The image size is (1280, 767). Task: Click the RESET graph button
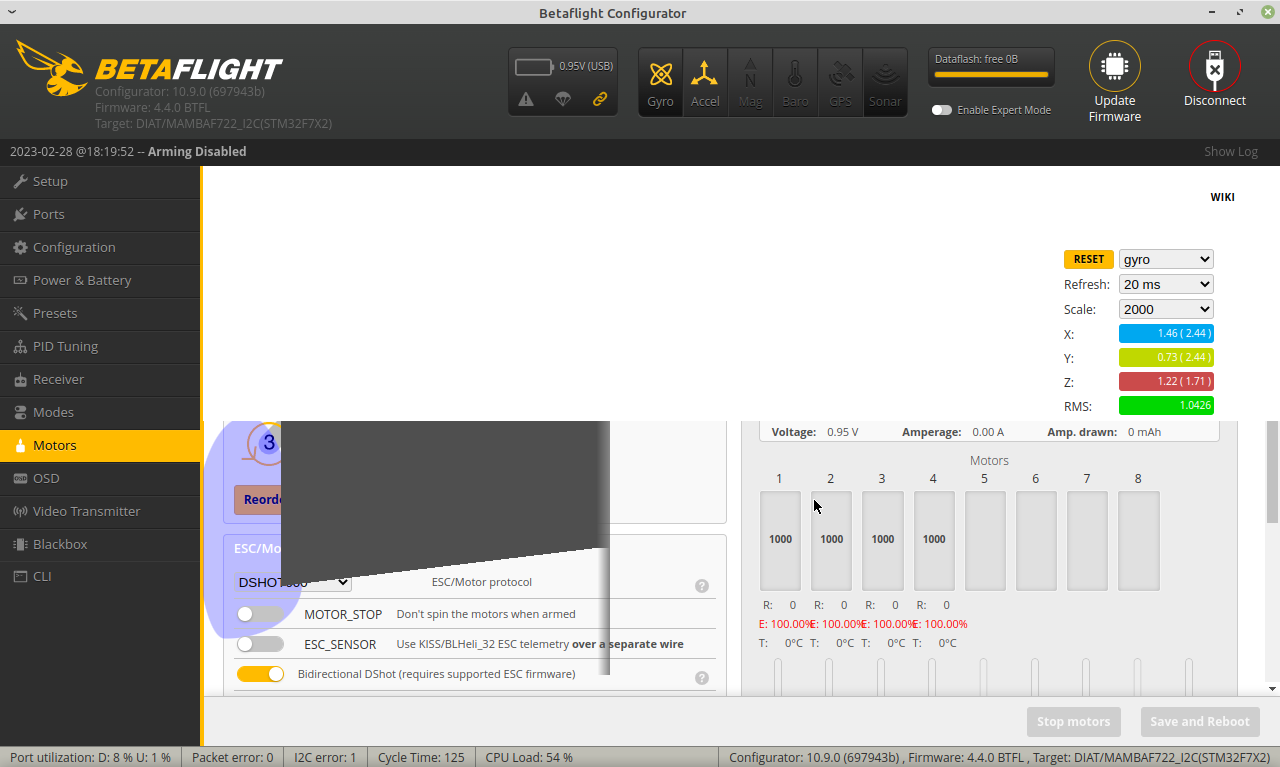coord(1088,259)
